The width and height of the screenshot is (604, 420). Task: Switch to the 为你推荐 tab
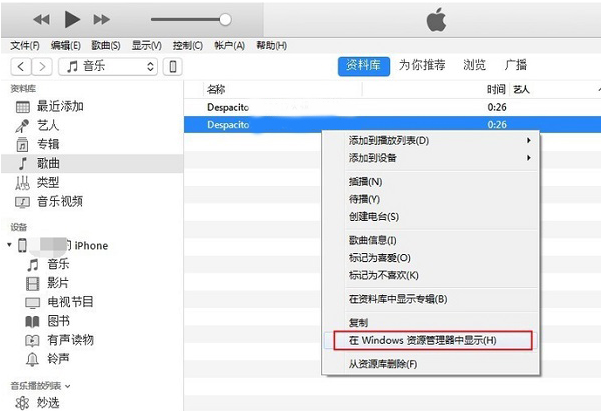(422, 65)
